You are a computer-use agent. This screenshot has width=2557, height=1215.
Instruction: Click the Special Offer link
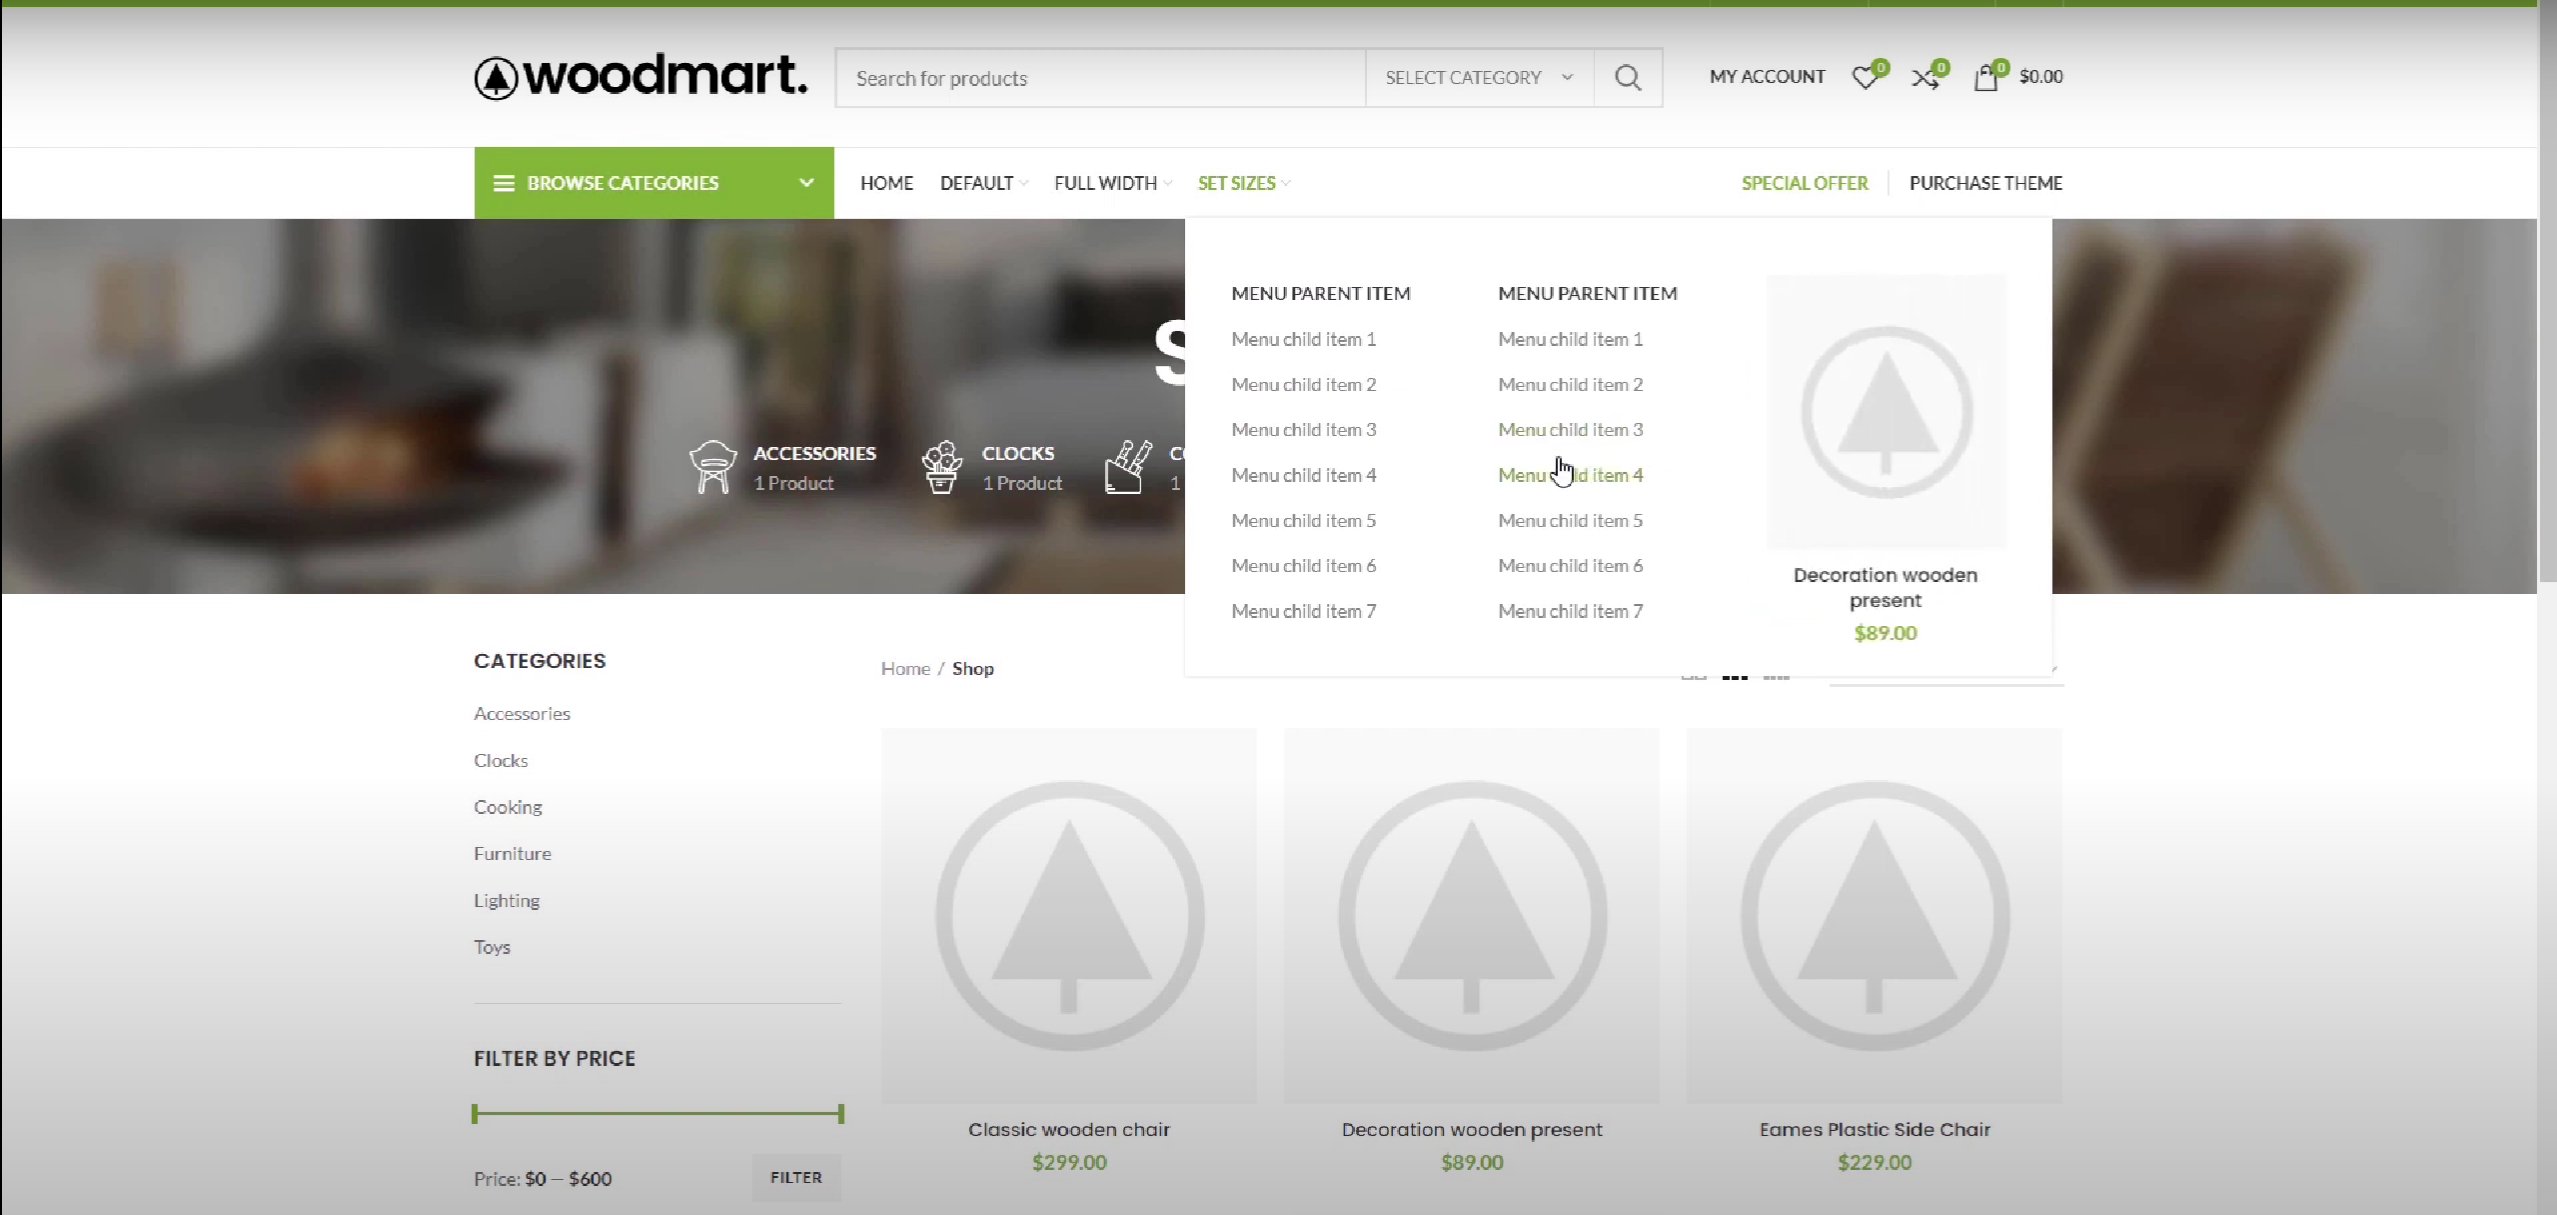[1804, 183]
